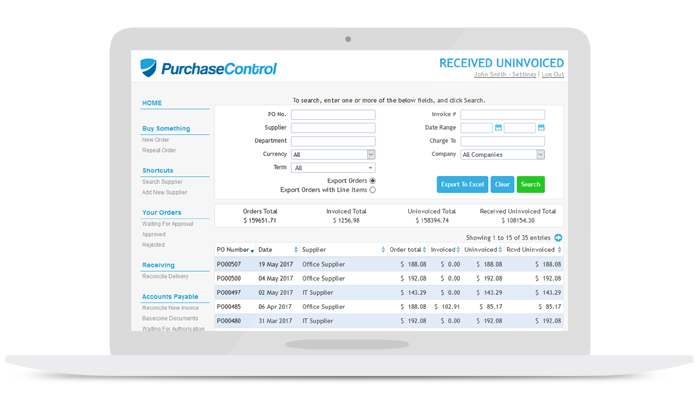Viewport: 700px width, 400px height.
Task: Open New Order in sidebar
Action: [155, 140]
